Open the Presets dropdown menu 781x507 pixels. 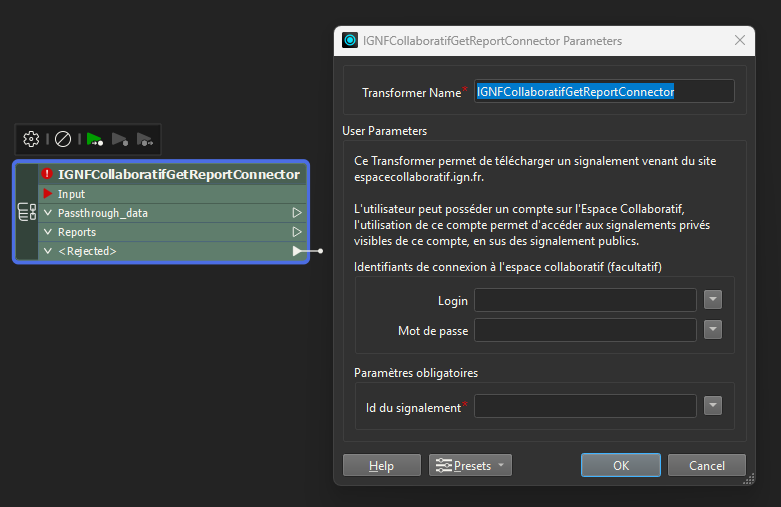[470, 465]
